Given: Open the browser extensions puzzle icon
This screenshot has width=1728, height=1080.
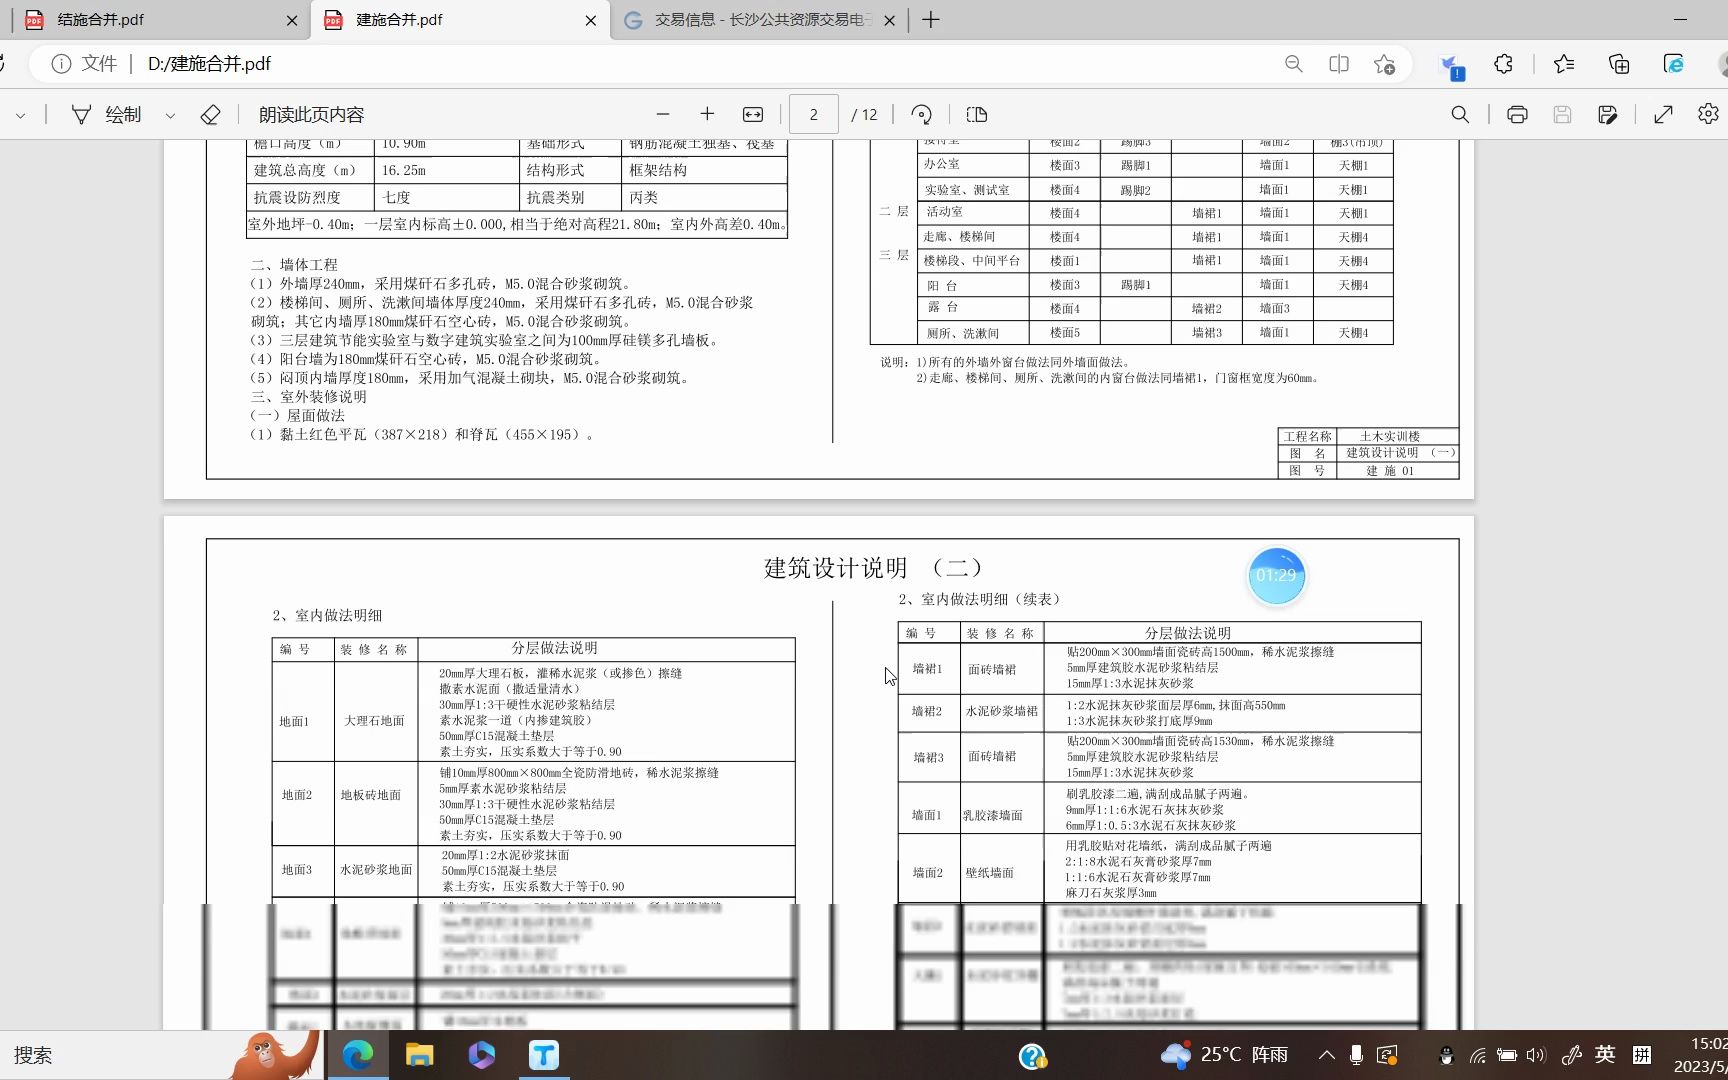Looking at the screenshot, I should coord(1504,64).
